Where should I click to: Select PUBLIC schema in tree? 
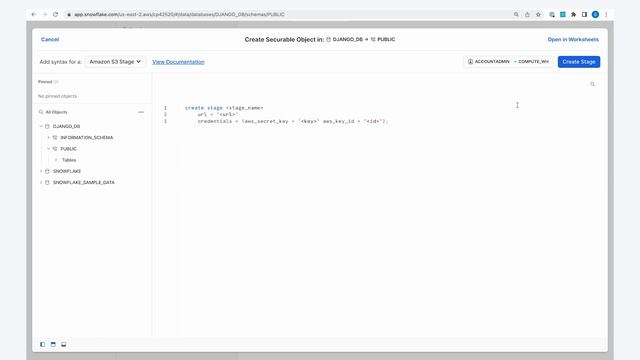coord(69,149)
